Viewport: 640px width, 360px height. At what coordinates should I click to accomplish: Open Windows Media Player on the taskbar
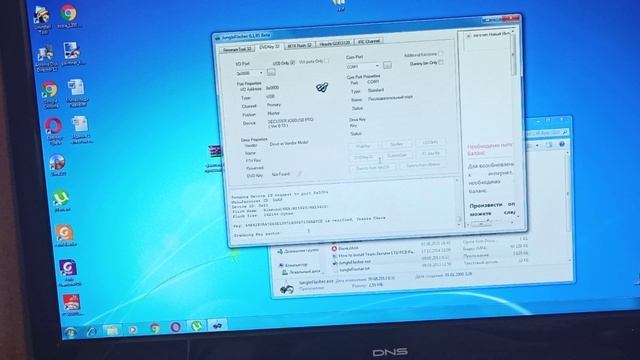click(x=133, y=329)
